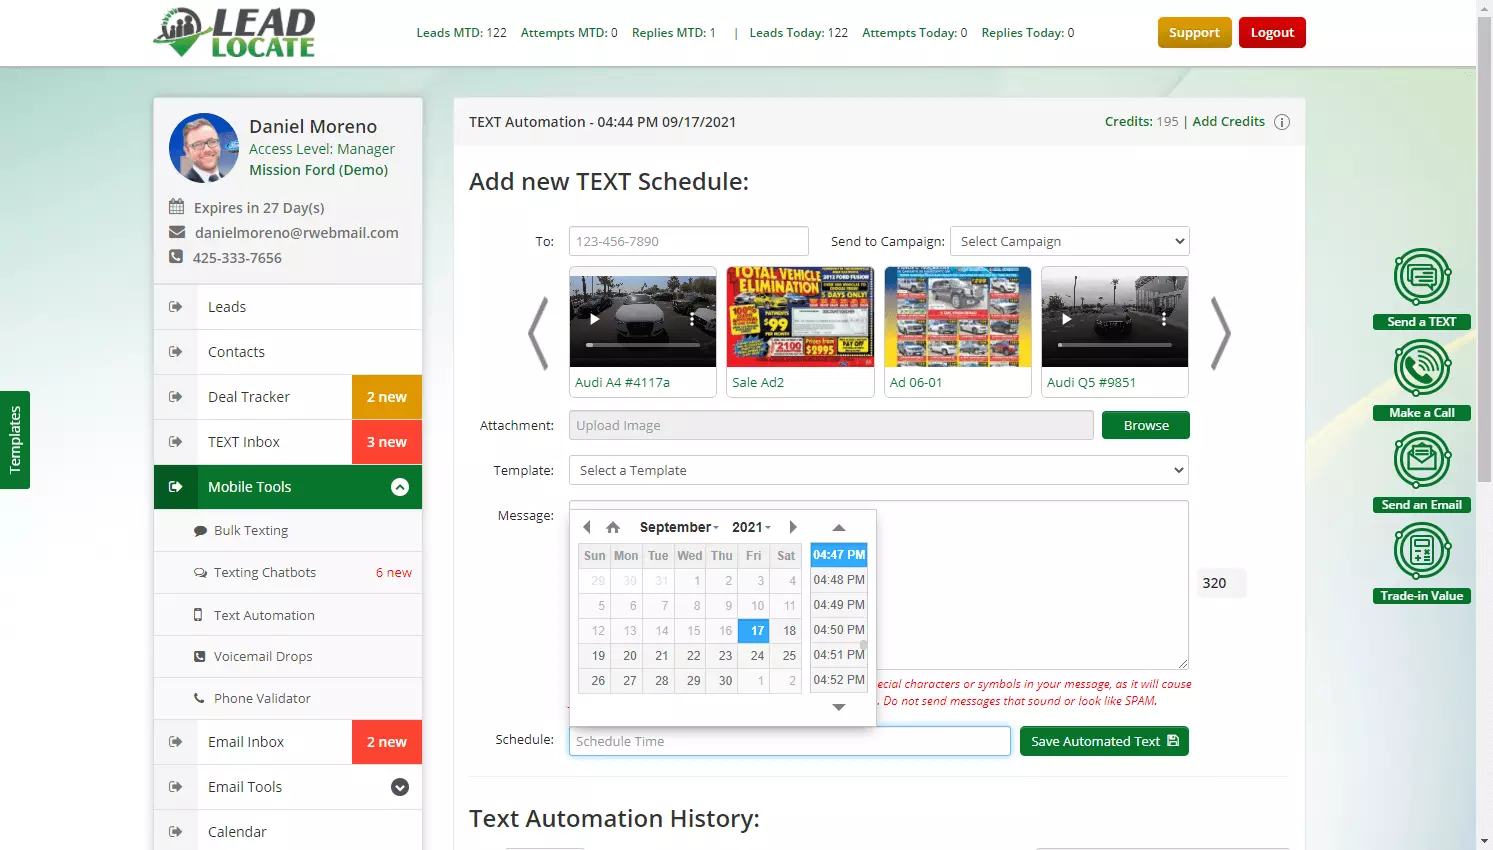Image resolution: width=1493 pixels, height=850 pixels.
Task: Select 04:50 PM in the time list
Action: point(839,630)
